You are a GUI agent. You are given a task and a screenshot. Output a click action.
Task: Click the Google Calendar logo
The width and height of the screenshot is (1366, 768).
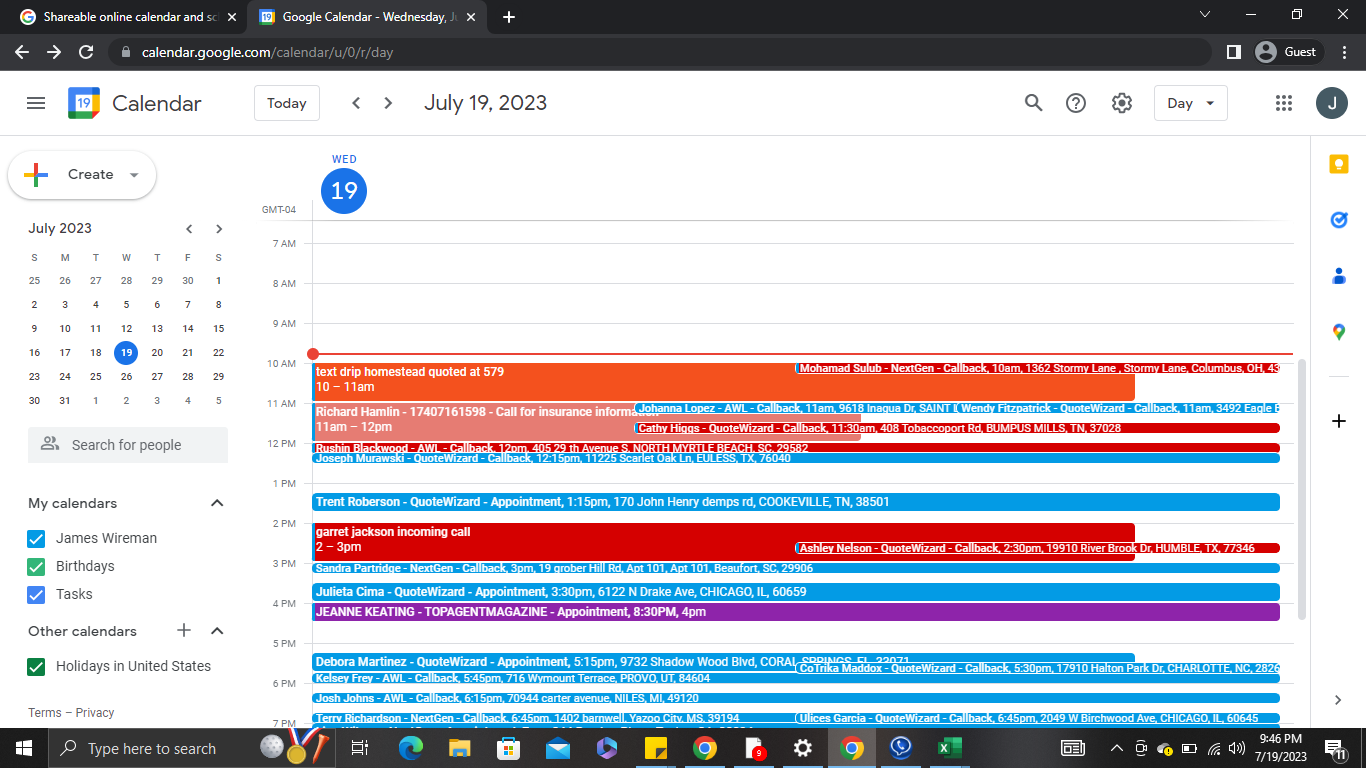coord(84,103)
